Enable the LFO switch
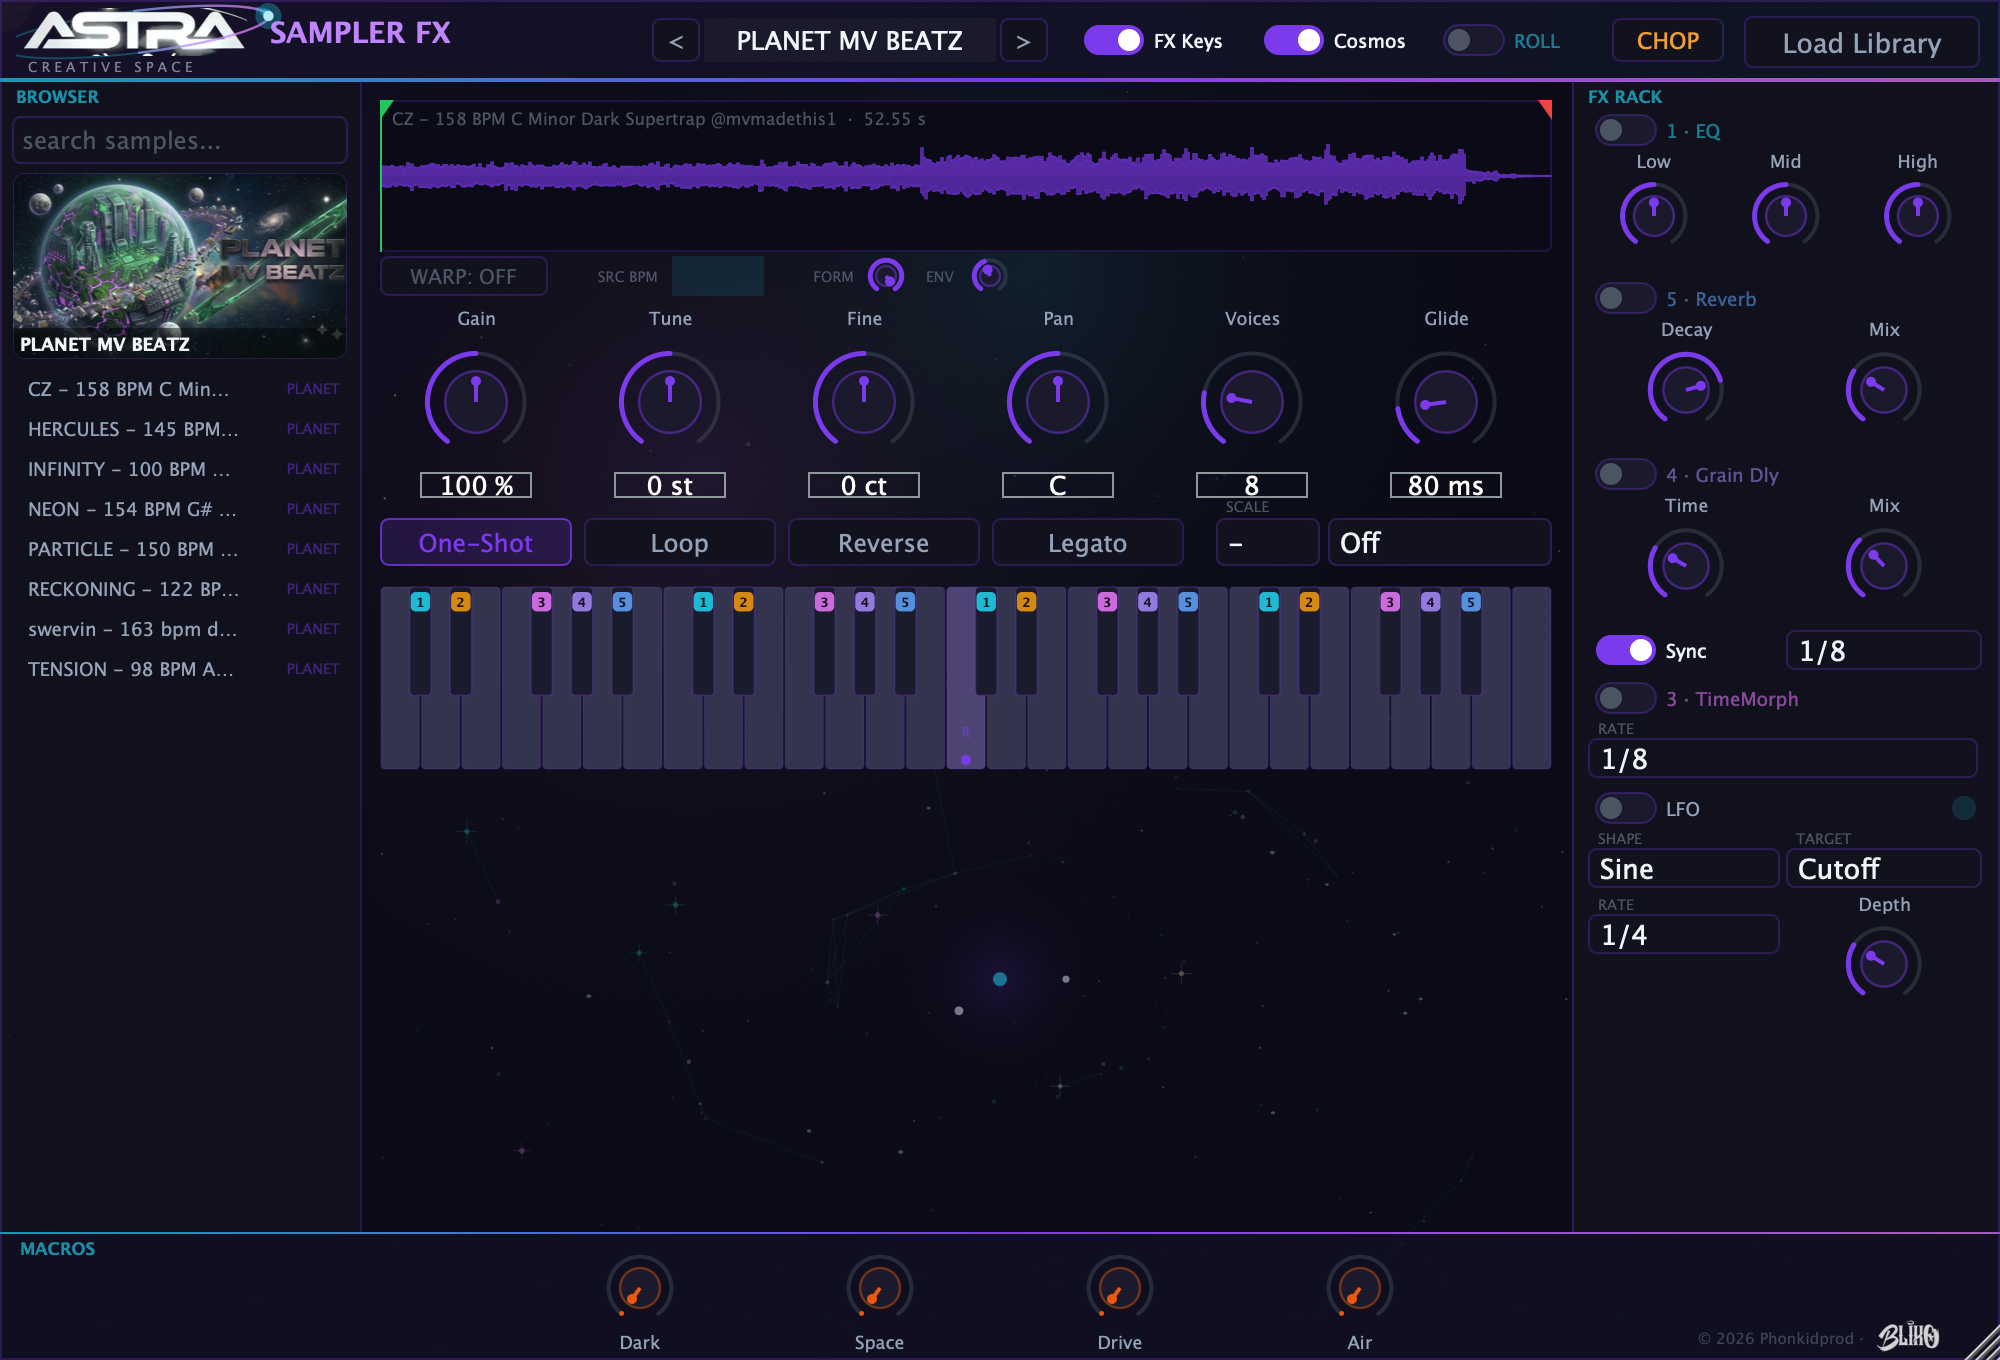The width and height of the screenshot is (2000, 1360). [1625, 808]
